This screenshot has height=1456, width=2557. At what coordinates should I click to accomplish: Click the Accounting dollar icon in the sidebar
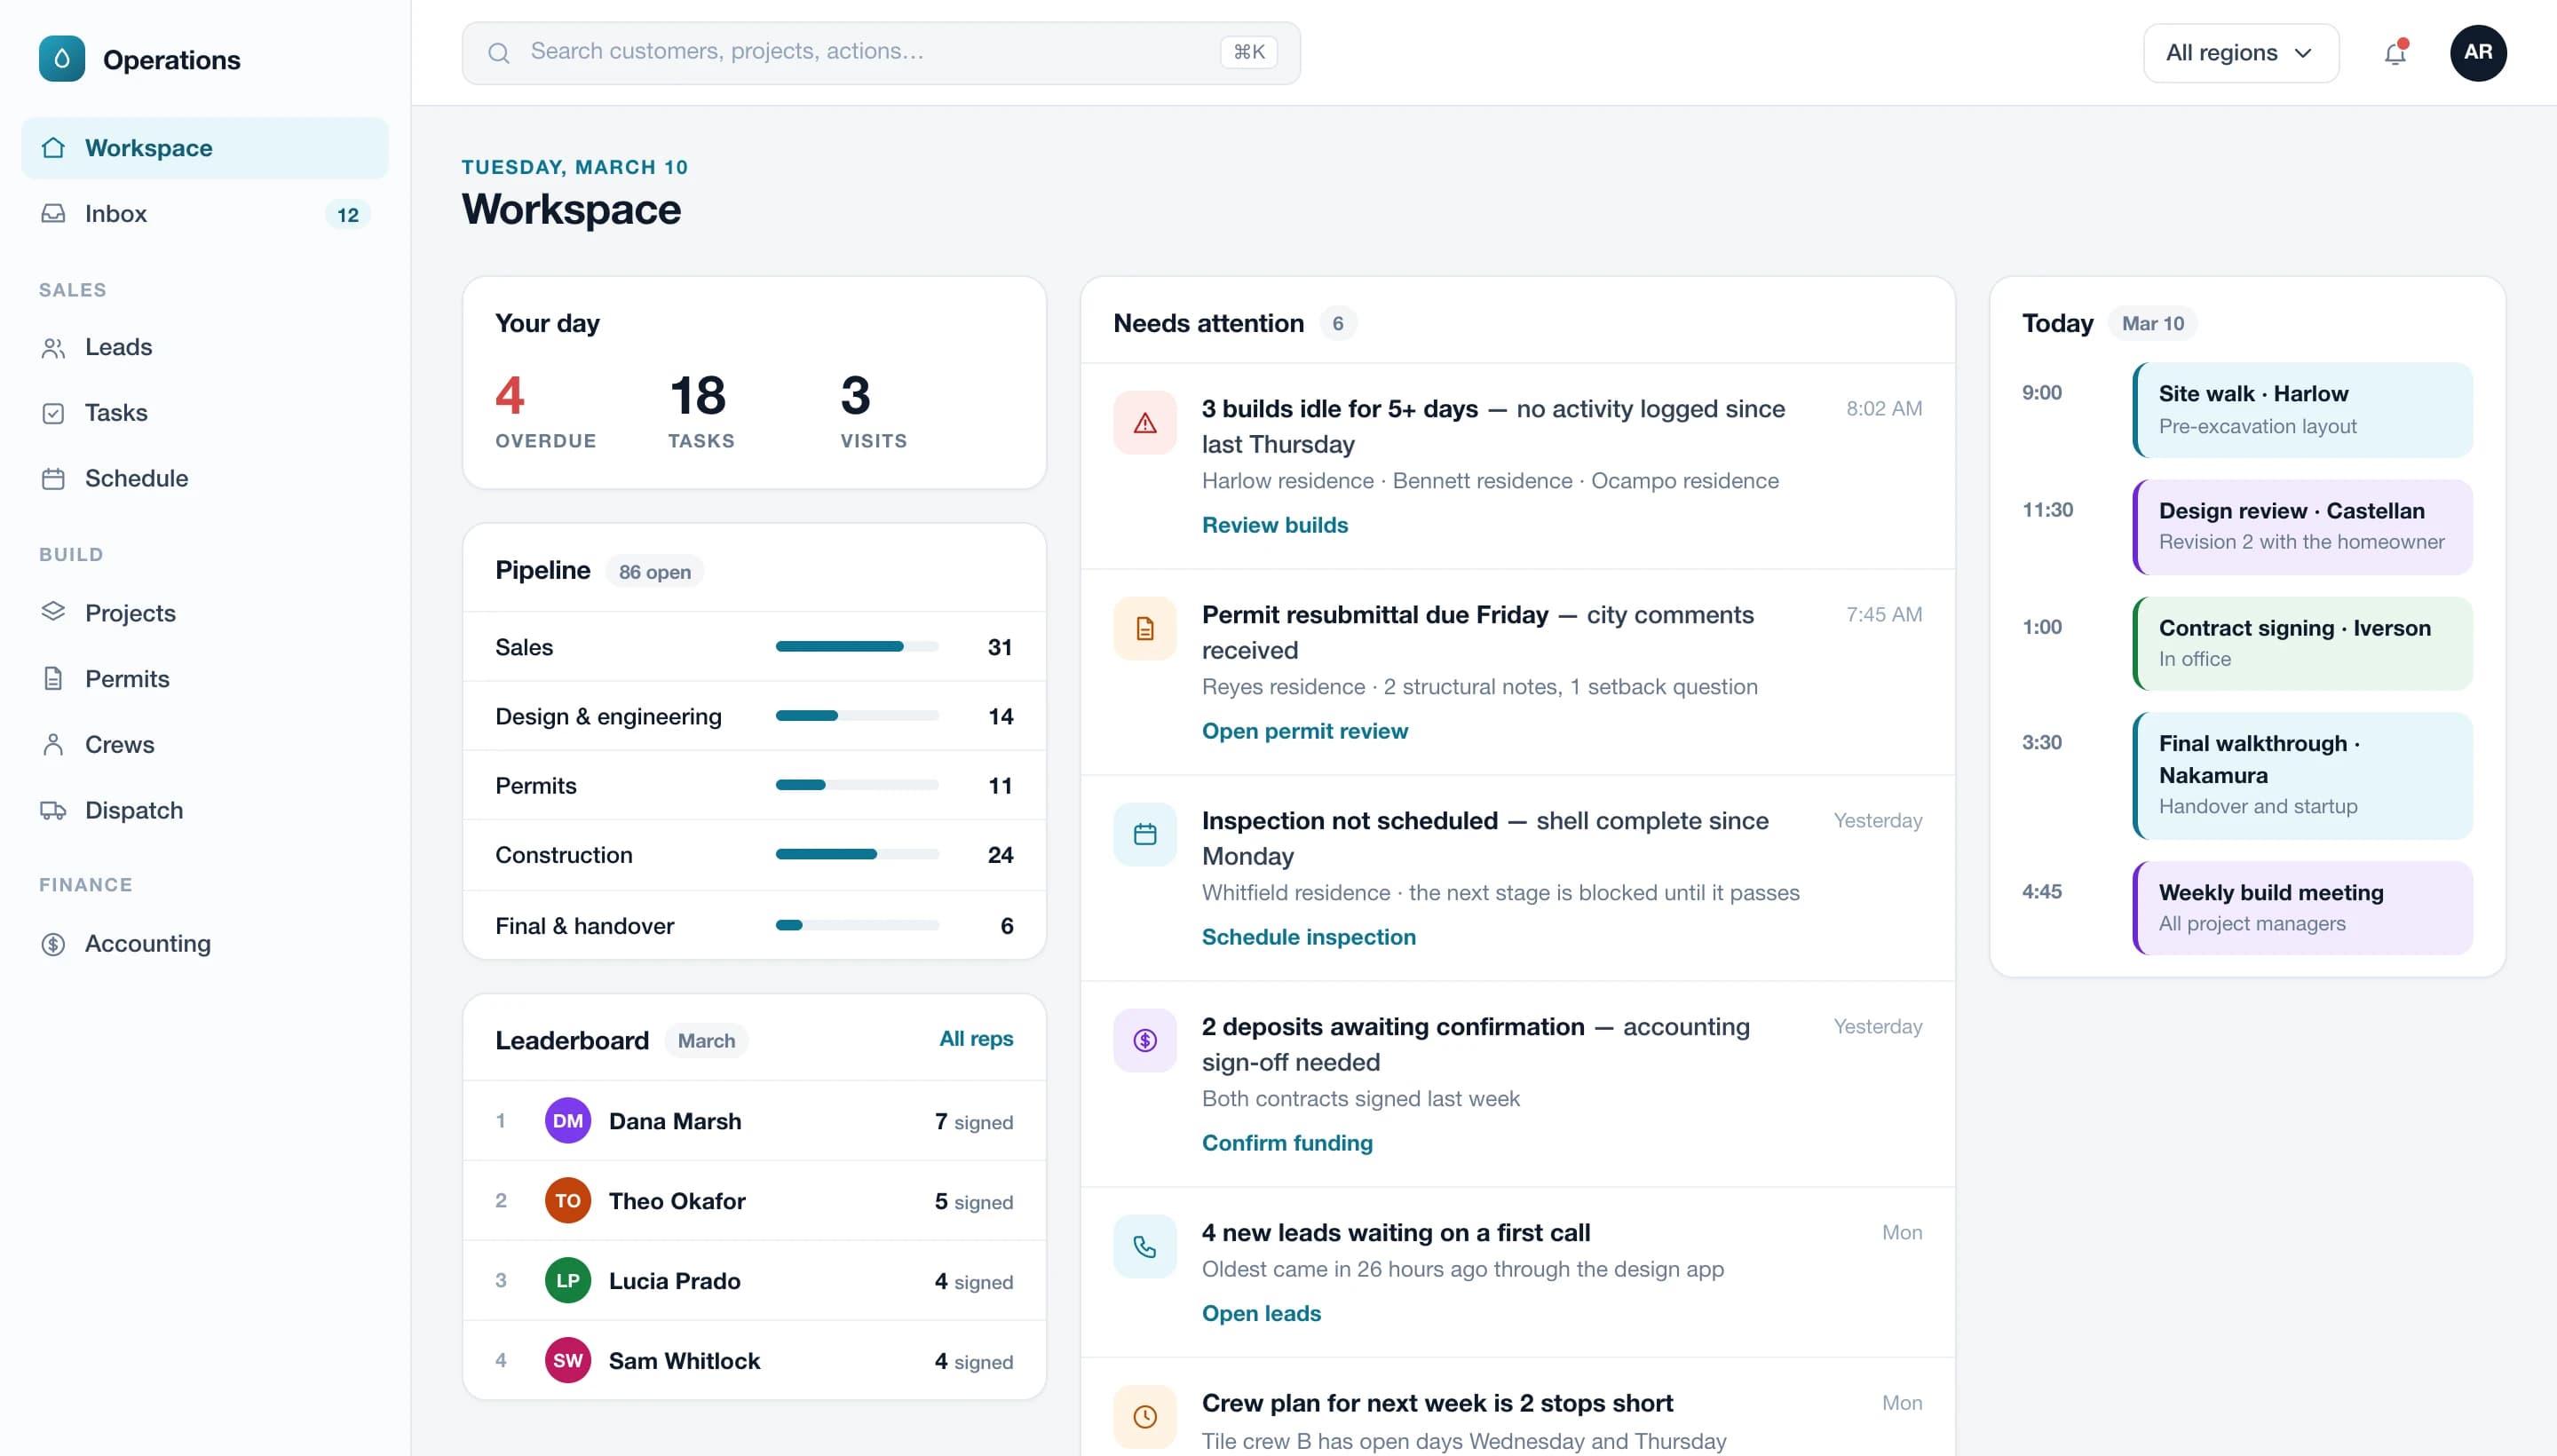coord(53,943)
